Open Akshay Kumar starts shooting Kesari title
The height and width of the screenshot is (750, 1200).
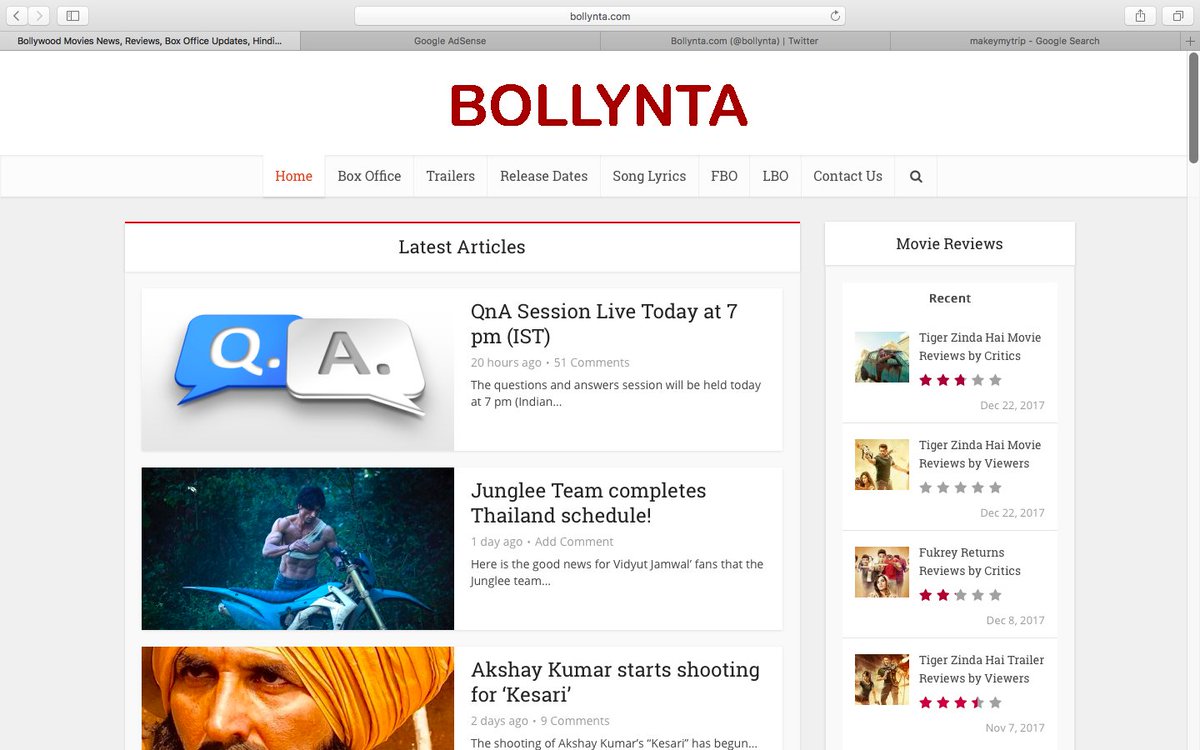[615, 682]
